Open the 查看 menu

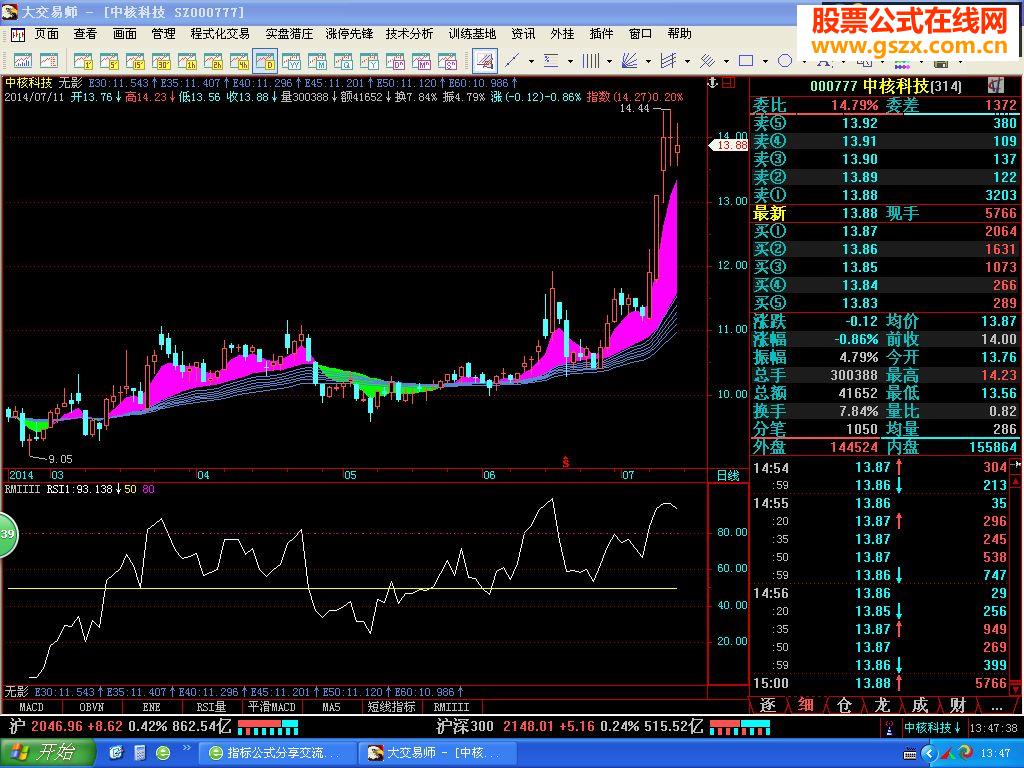(x=85, y=33)
